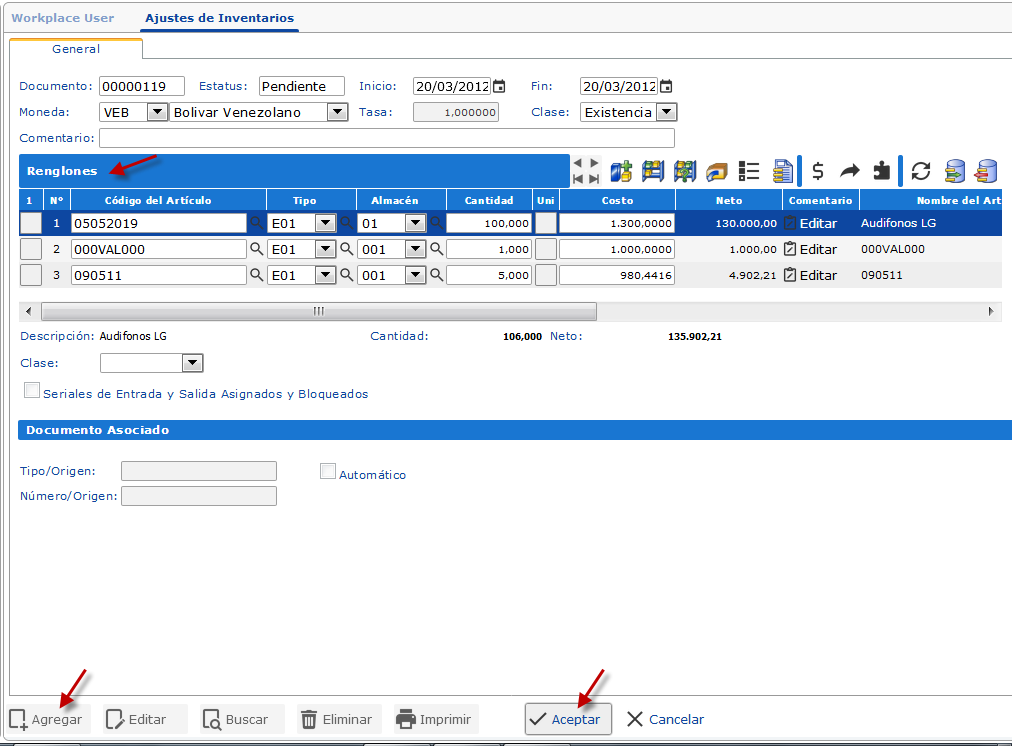1012x746 pixels.
Task: Click the bulleted list icon in Renglones toolbar
Action: [749, 171]
